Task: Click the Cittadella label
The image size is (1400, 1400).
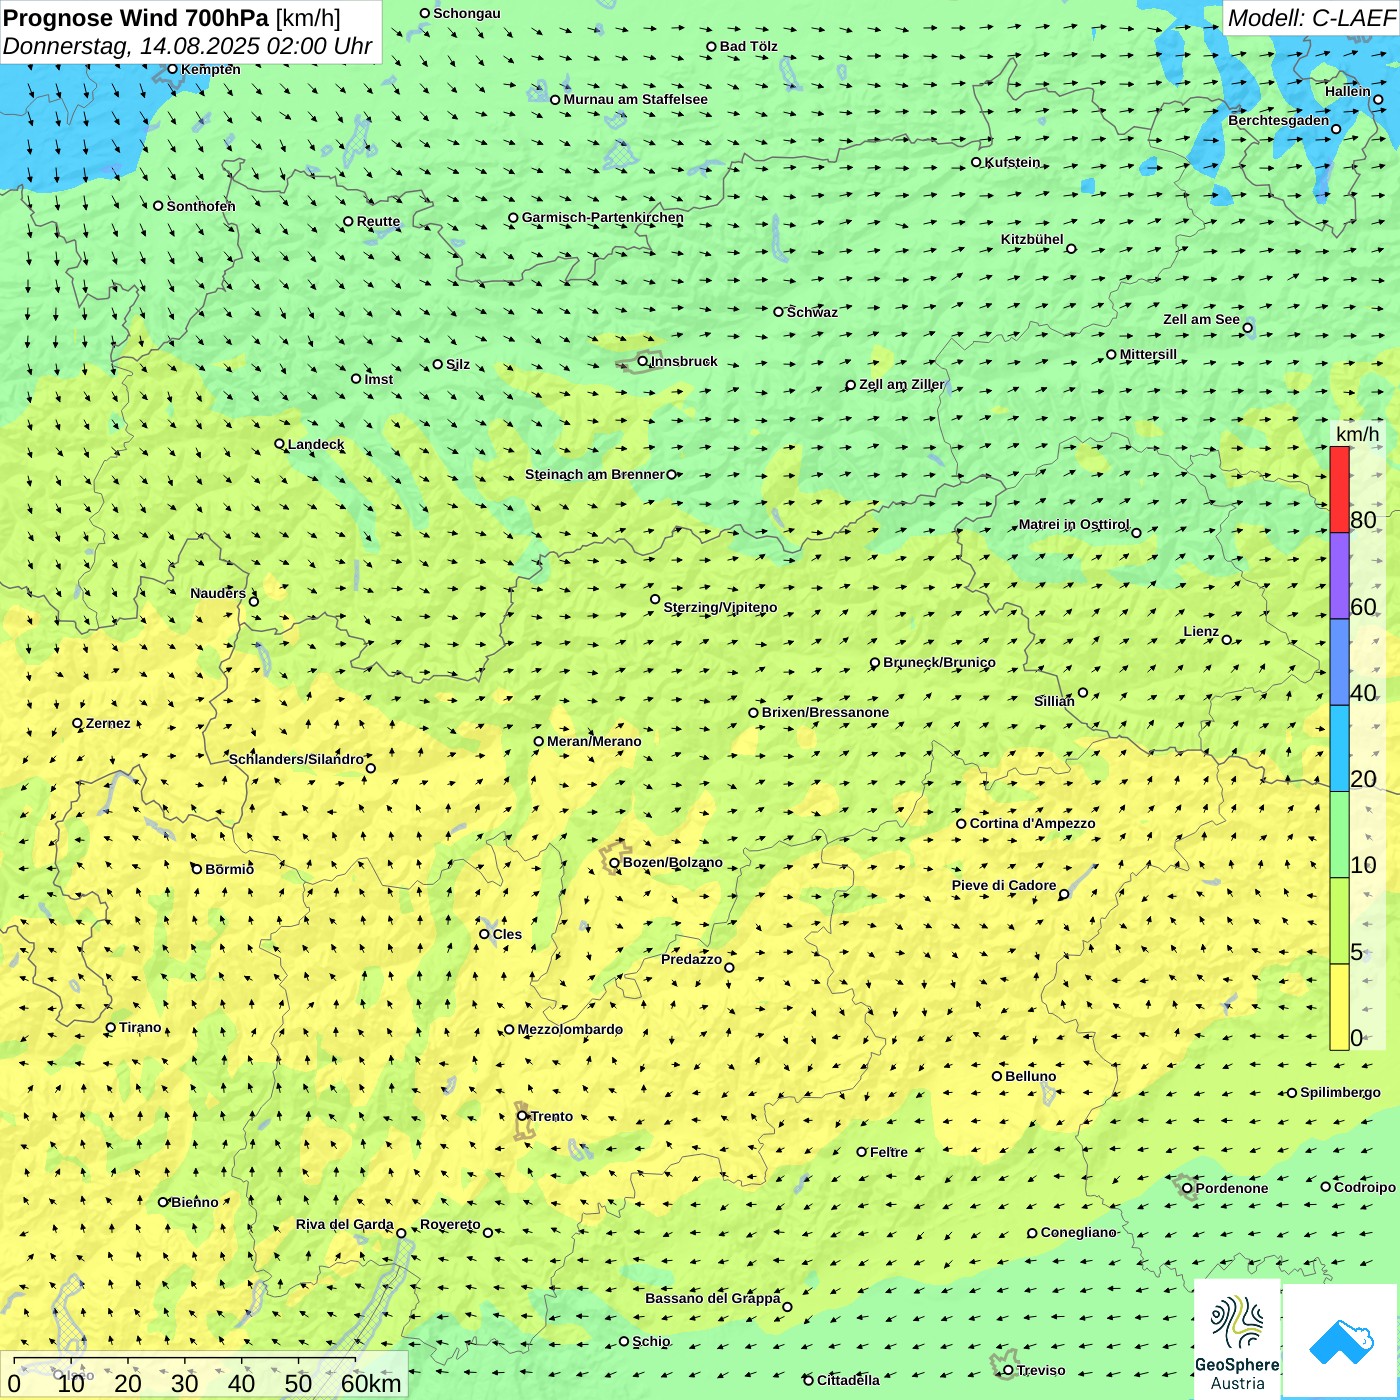Action: 848,1380
